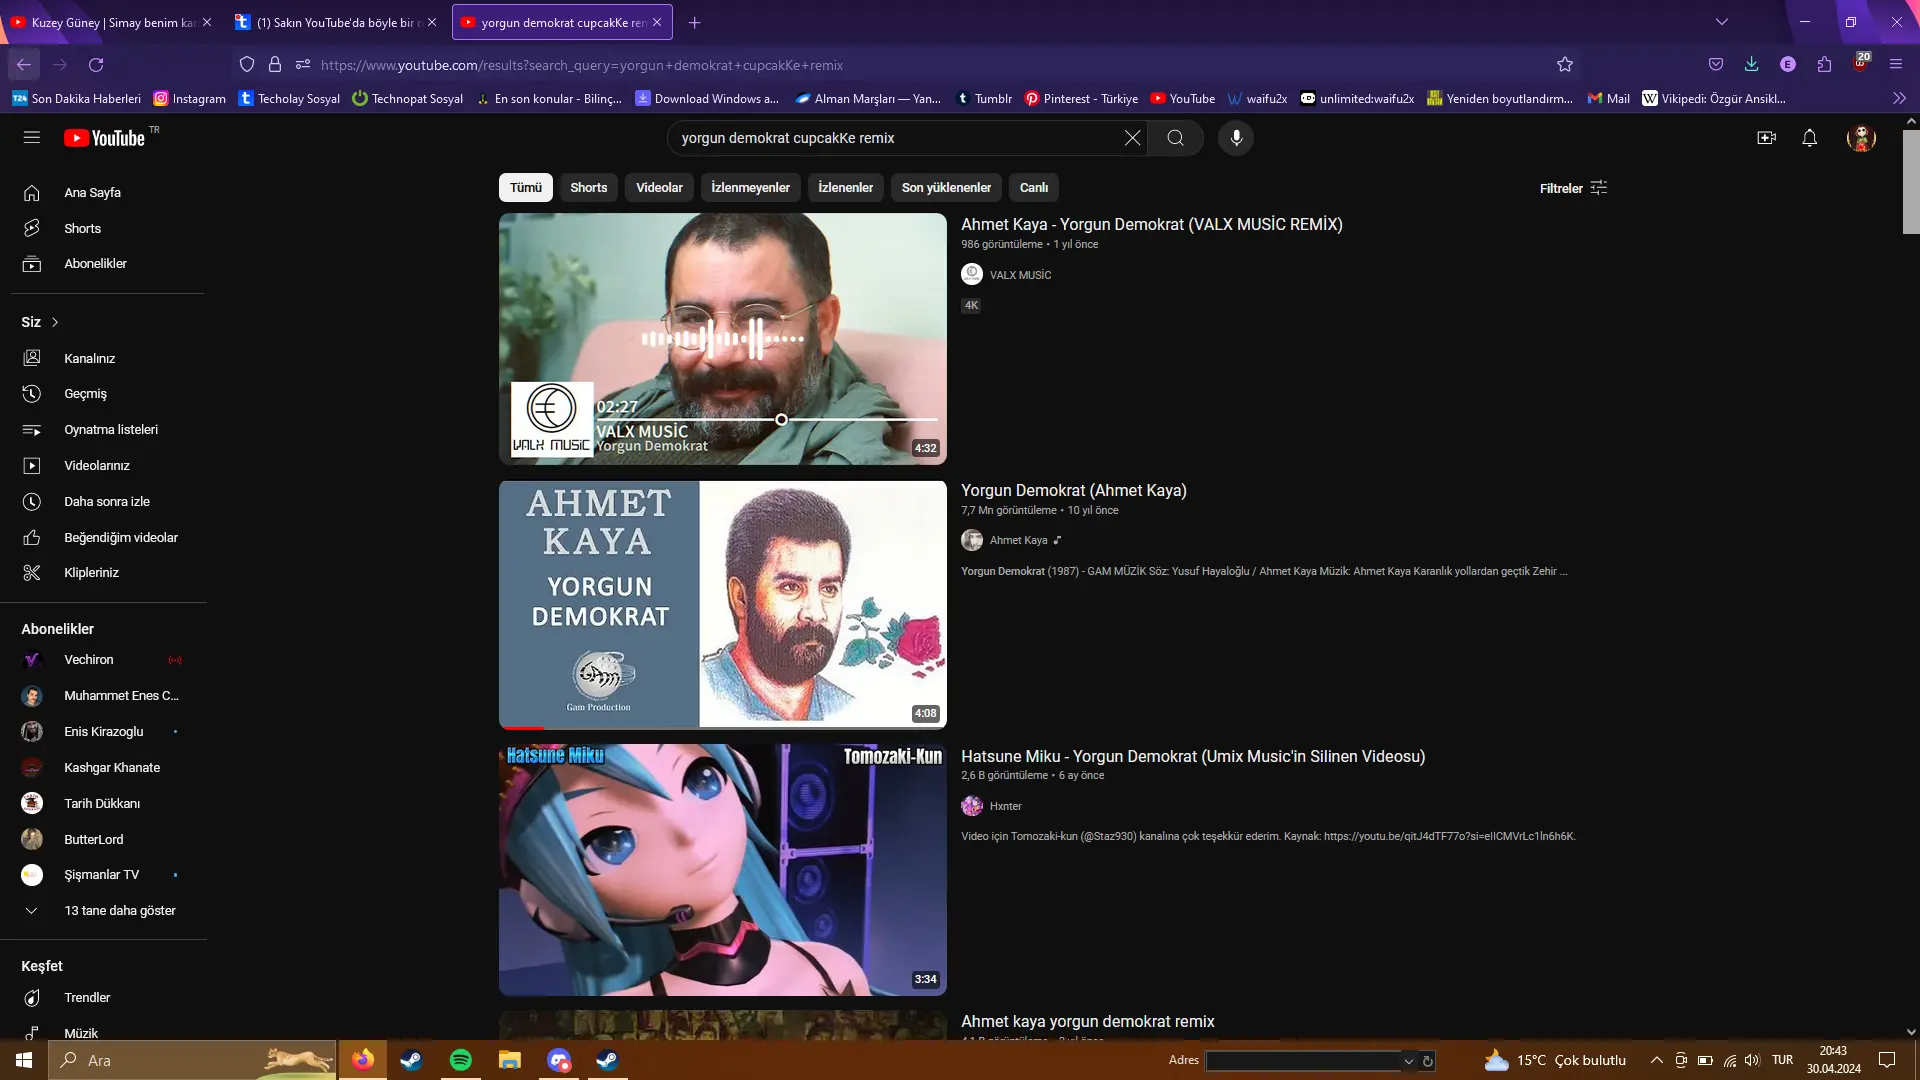
Task: Open Yorgun Demokrat (Ahmet Kaya) title
Action: coord(1074,491)
